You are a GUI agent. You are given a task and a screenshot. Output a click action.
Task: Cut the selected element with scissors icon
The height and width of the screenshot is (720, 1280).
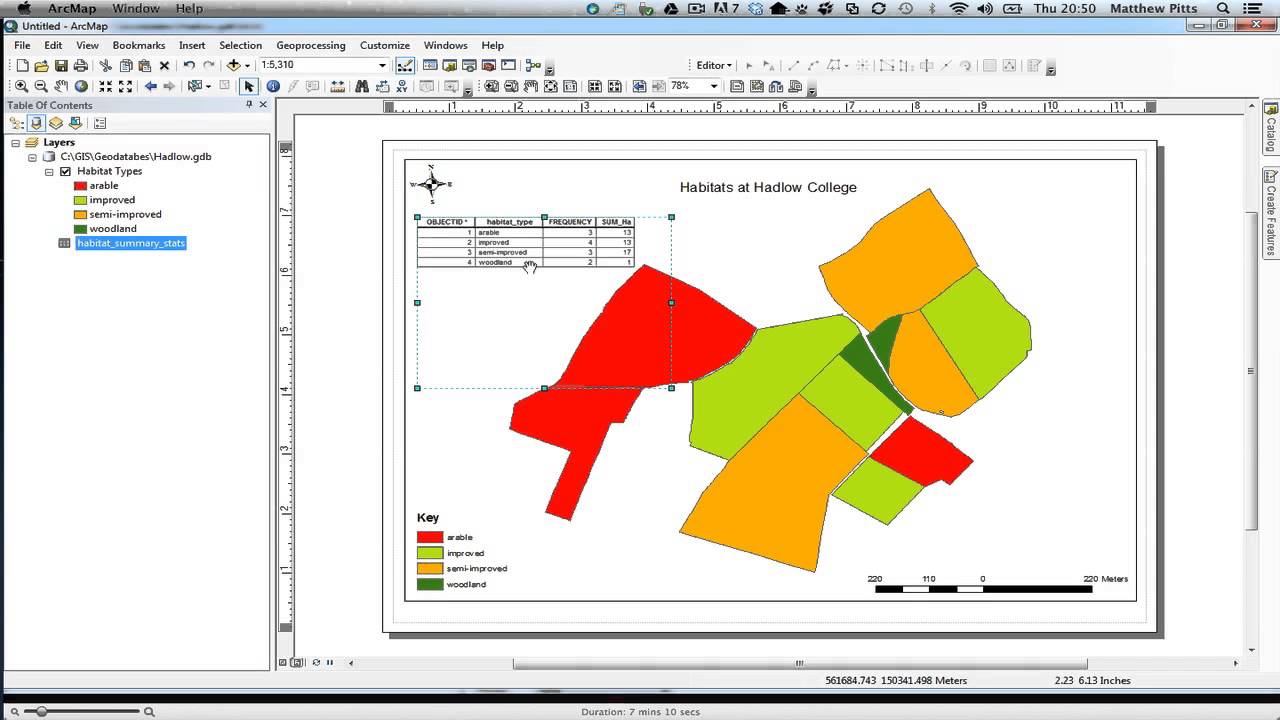105,66
